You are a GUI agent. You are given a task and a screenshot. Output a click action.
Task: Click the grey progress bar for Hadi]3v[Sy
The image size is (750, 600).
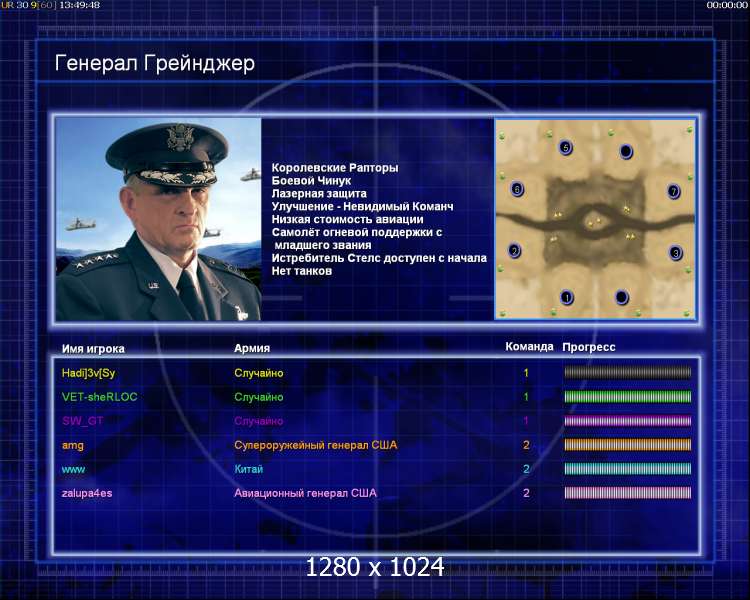point(628,372)
